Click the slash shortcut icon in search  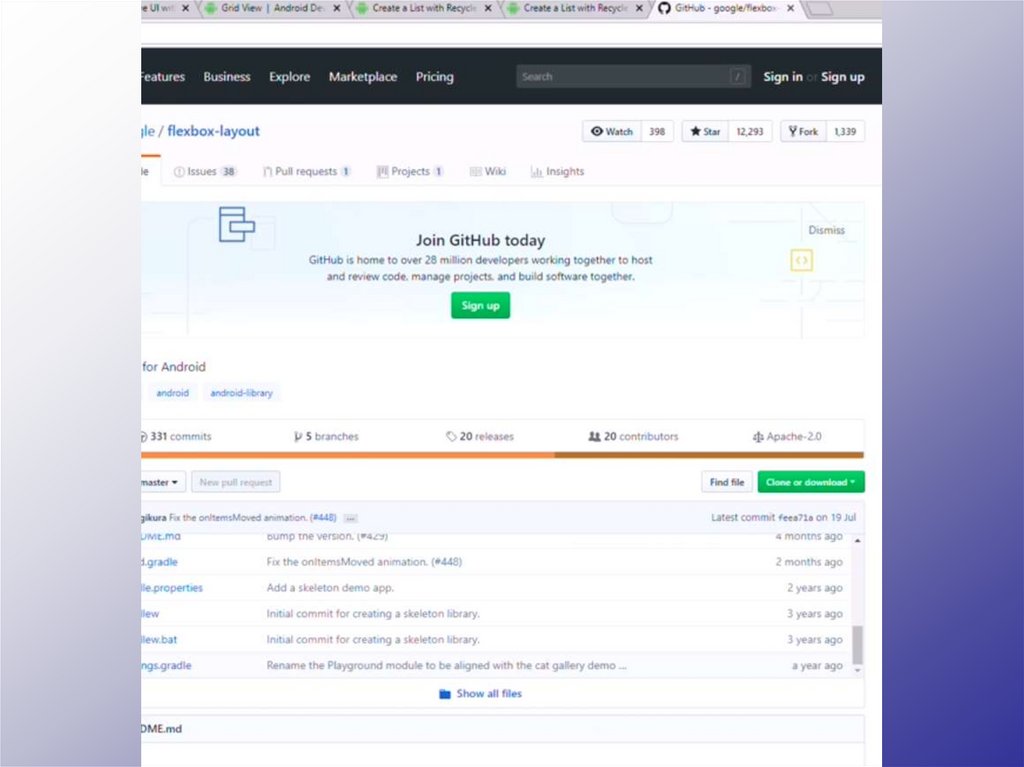[x=737, y=76]
